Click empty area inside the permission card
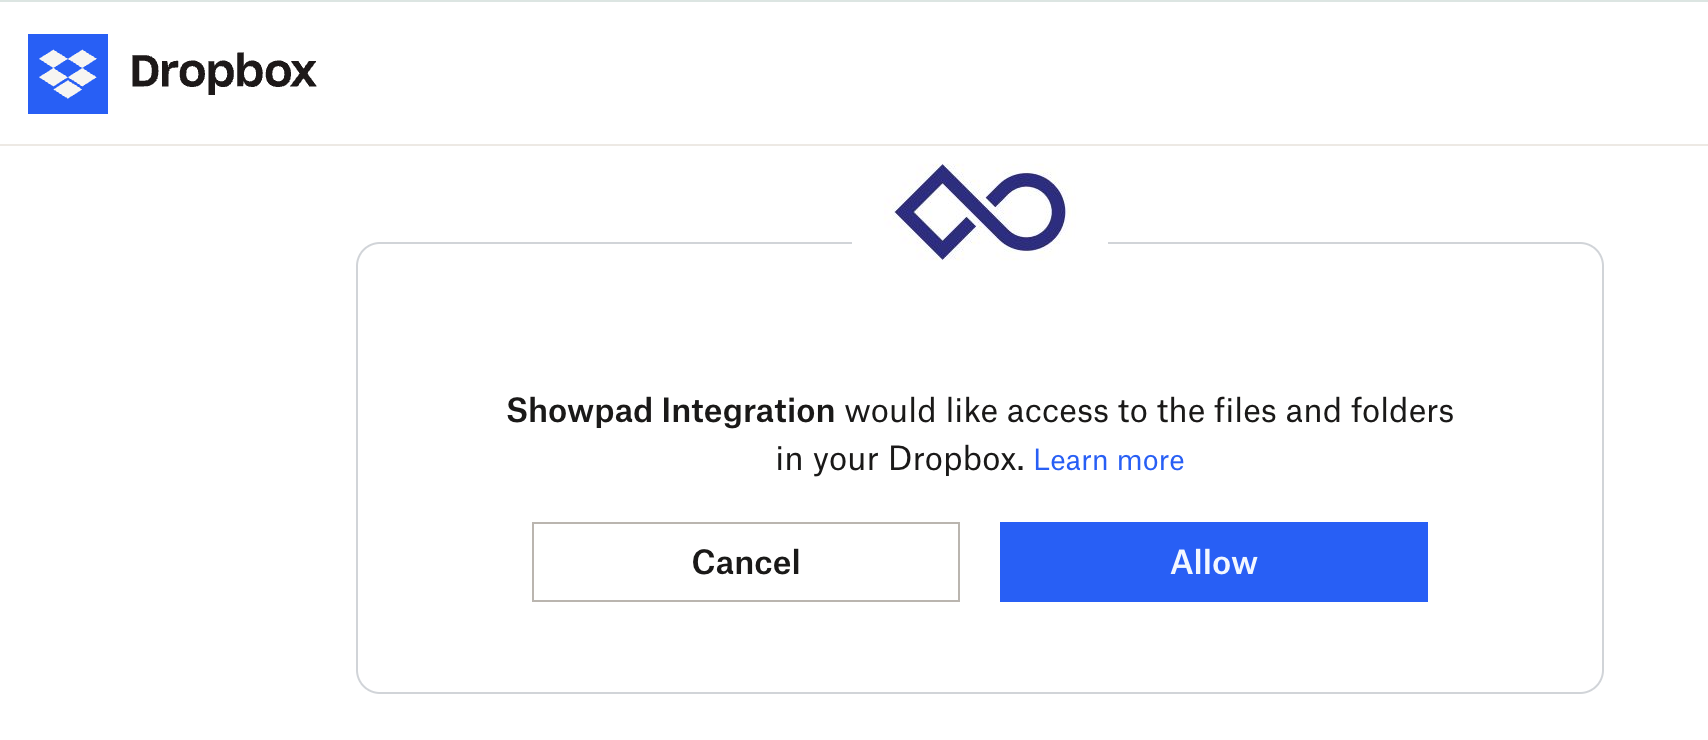This screenshot has height=740, width=1708. point(980,320)
